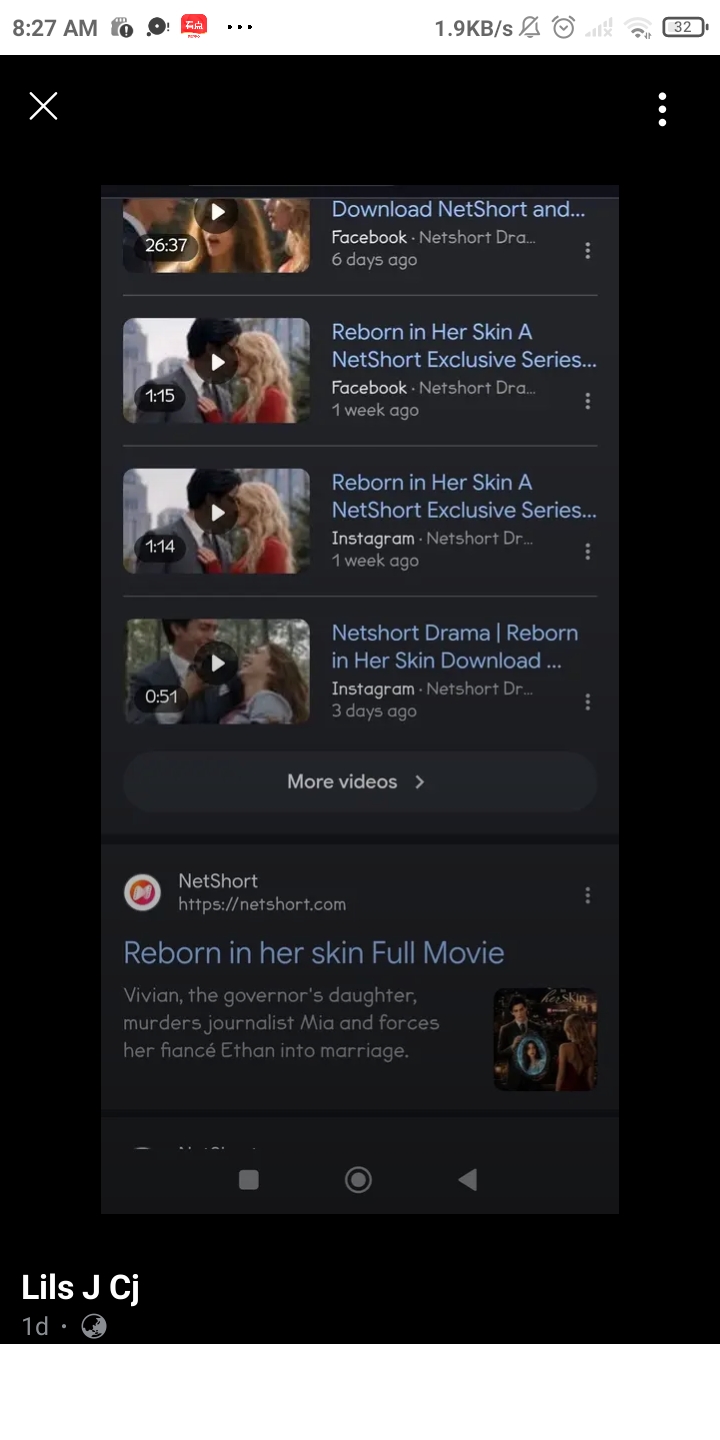Open 'Netshort Drama | Reborn in Her Skin Download' link
Viewport: 720px width, 1440px height.
[x=455, y=647]
